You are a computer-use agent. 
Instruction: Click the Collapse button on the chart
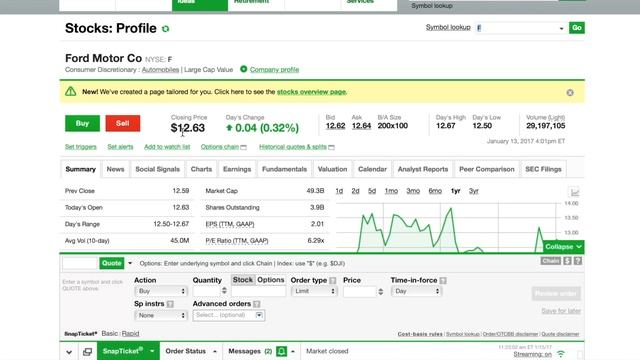(563, 247)
